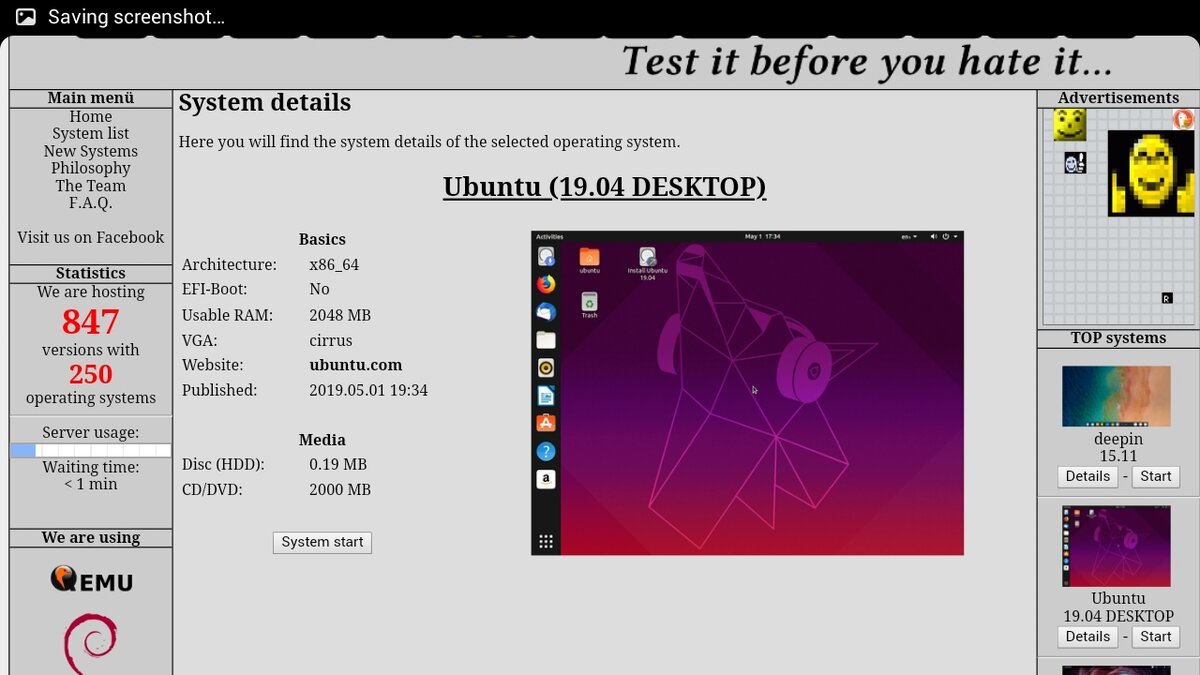Select the 847 versions count
The image size is (1200, 675).
pos(91,321)
